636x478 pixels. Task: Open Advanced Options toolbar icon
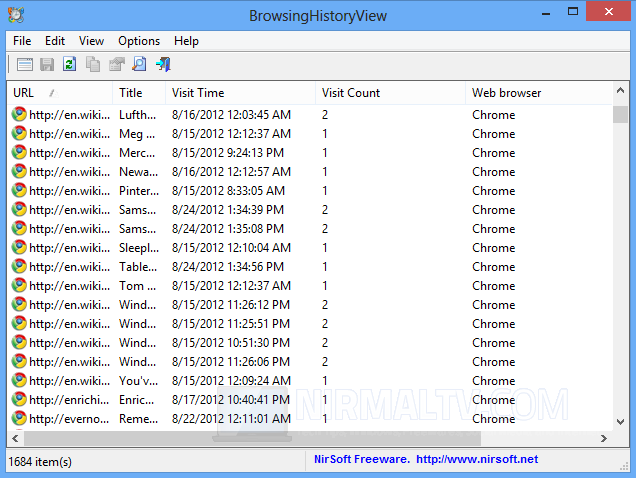[x=25, y=65]
